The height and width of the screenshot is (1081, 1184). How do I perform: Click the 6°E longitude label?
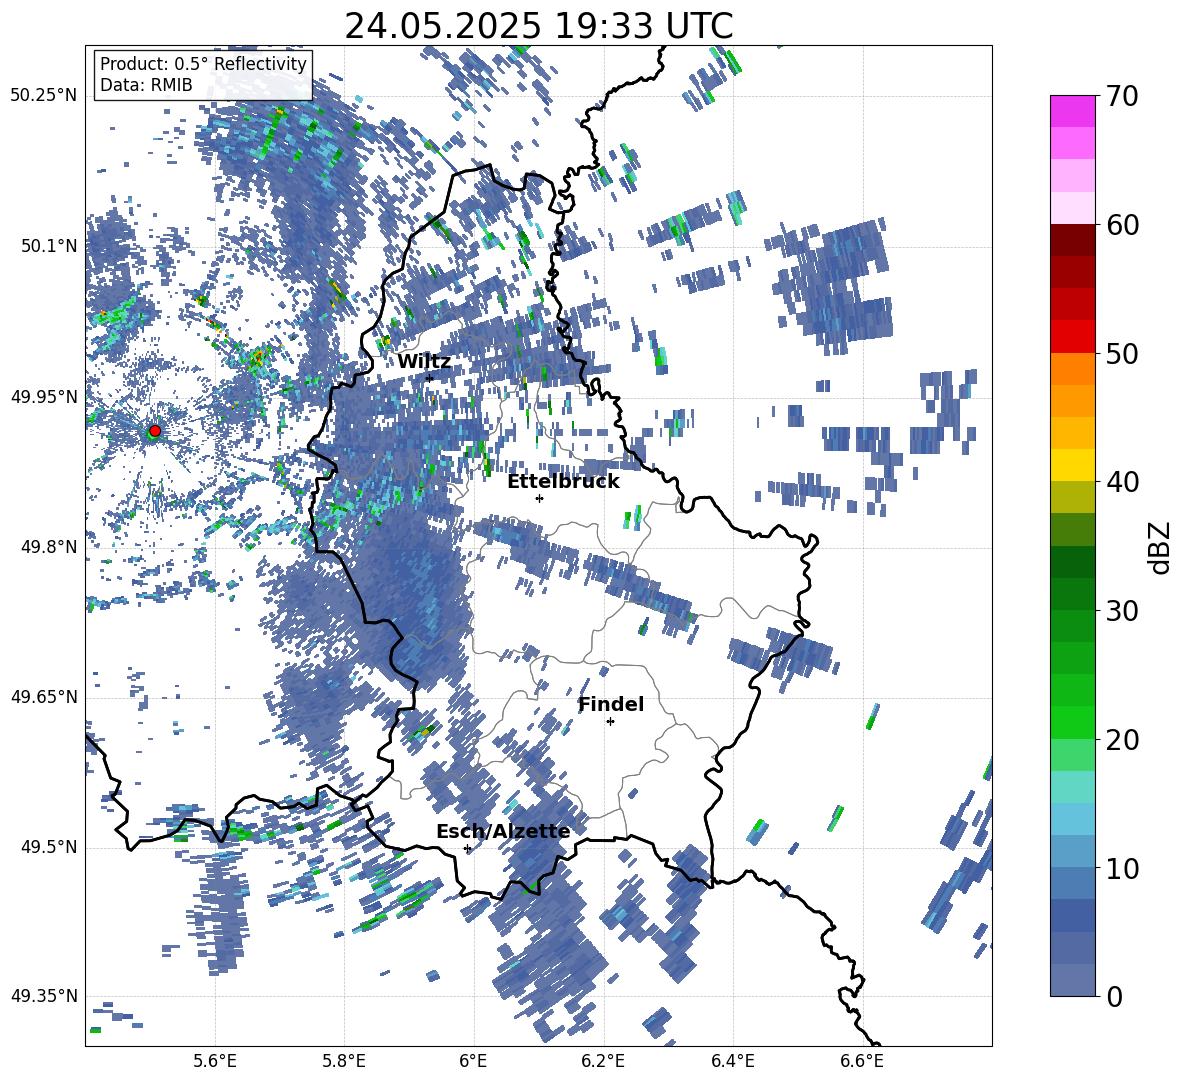[473, 1061]
